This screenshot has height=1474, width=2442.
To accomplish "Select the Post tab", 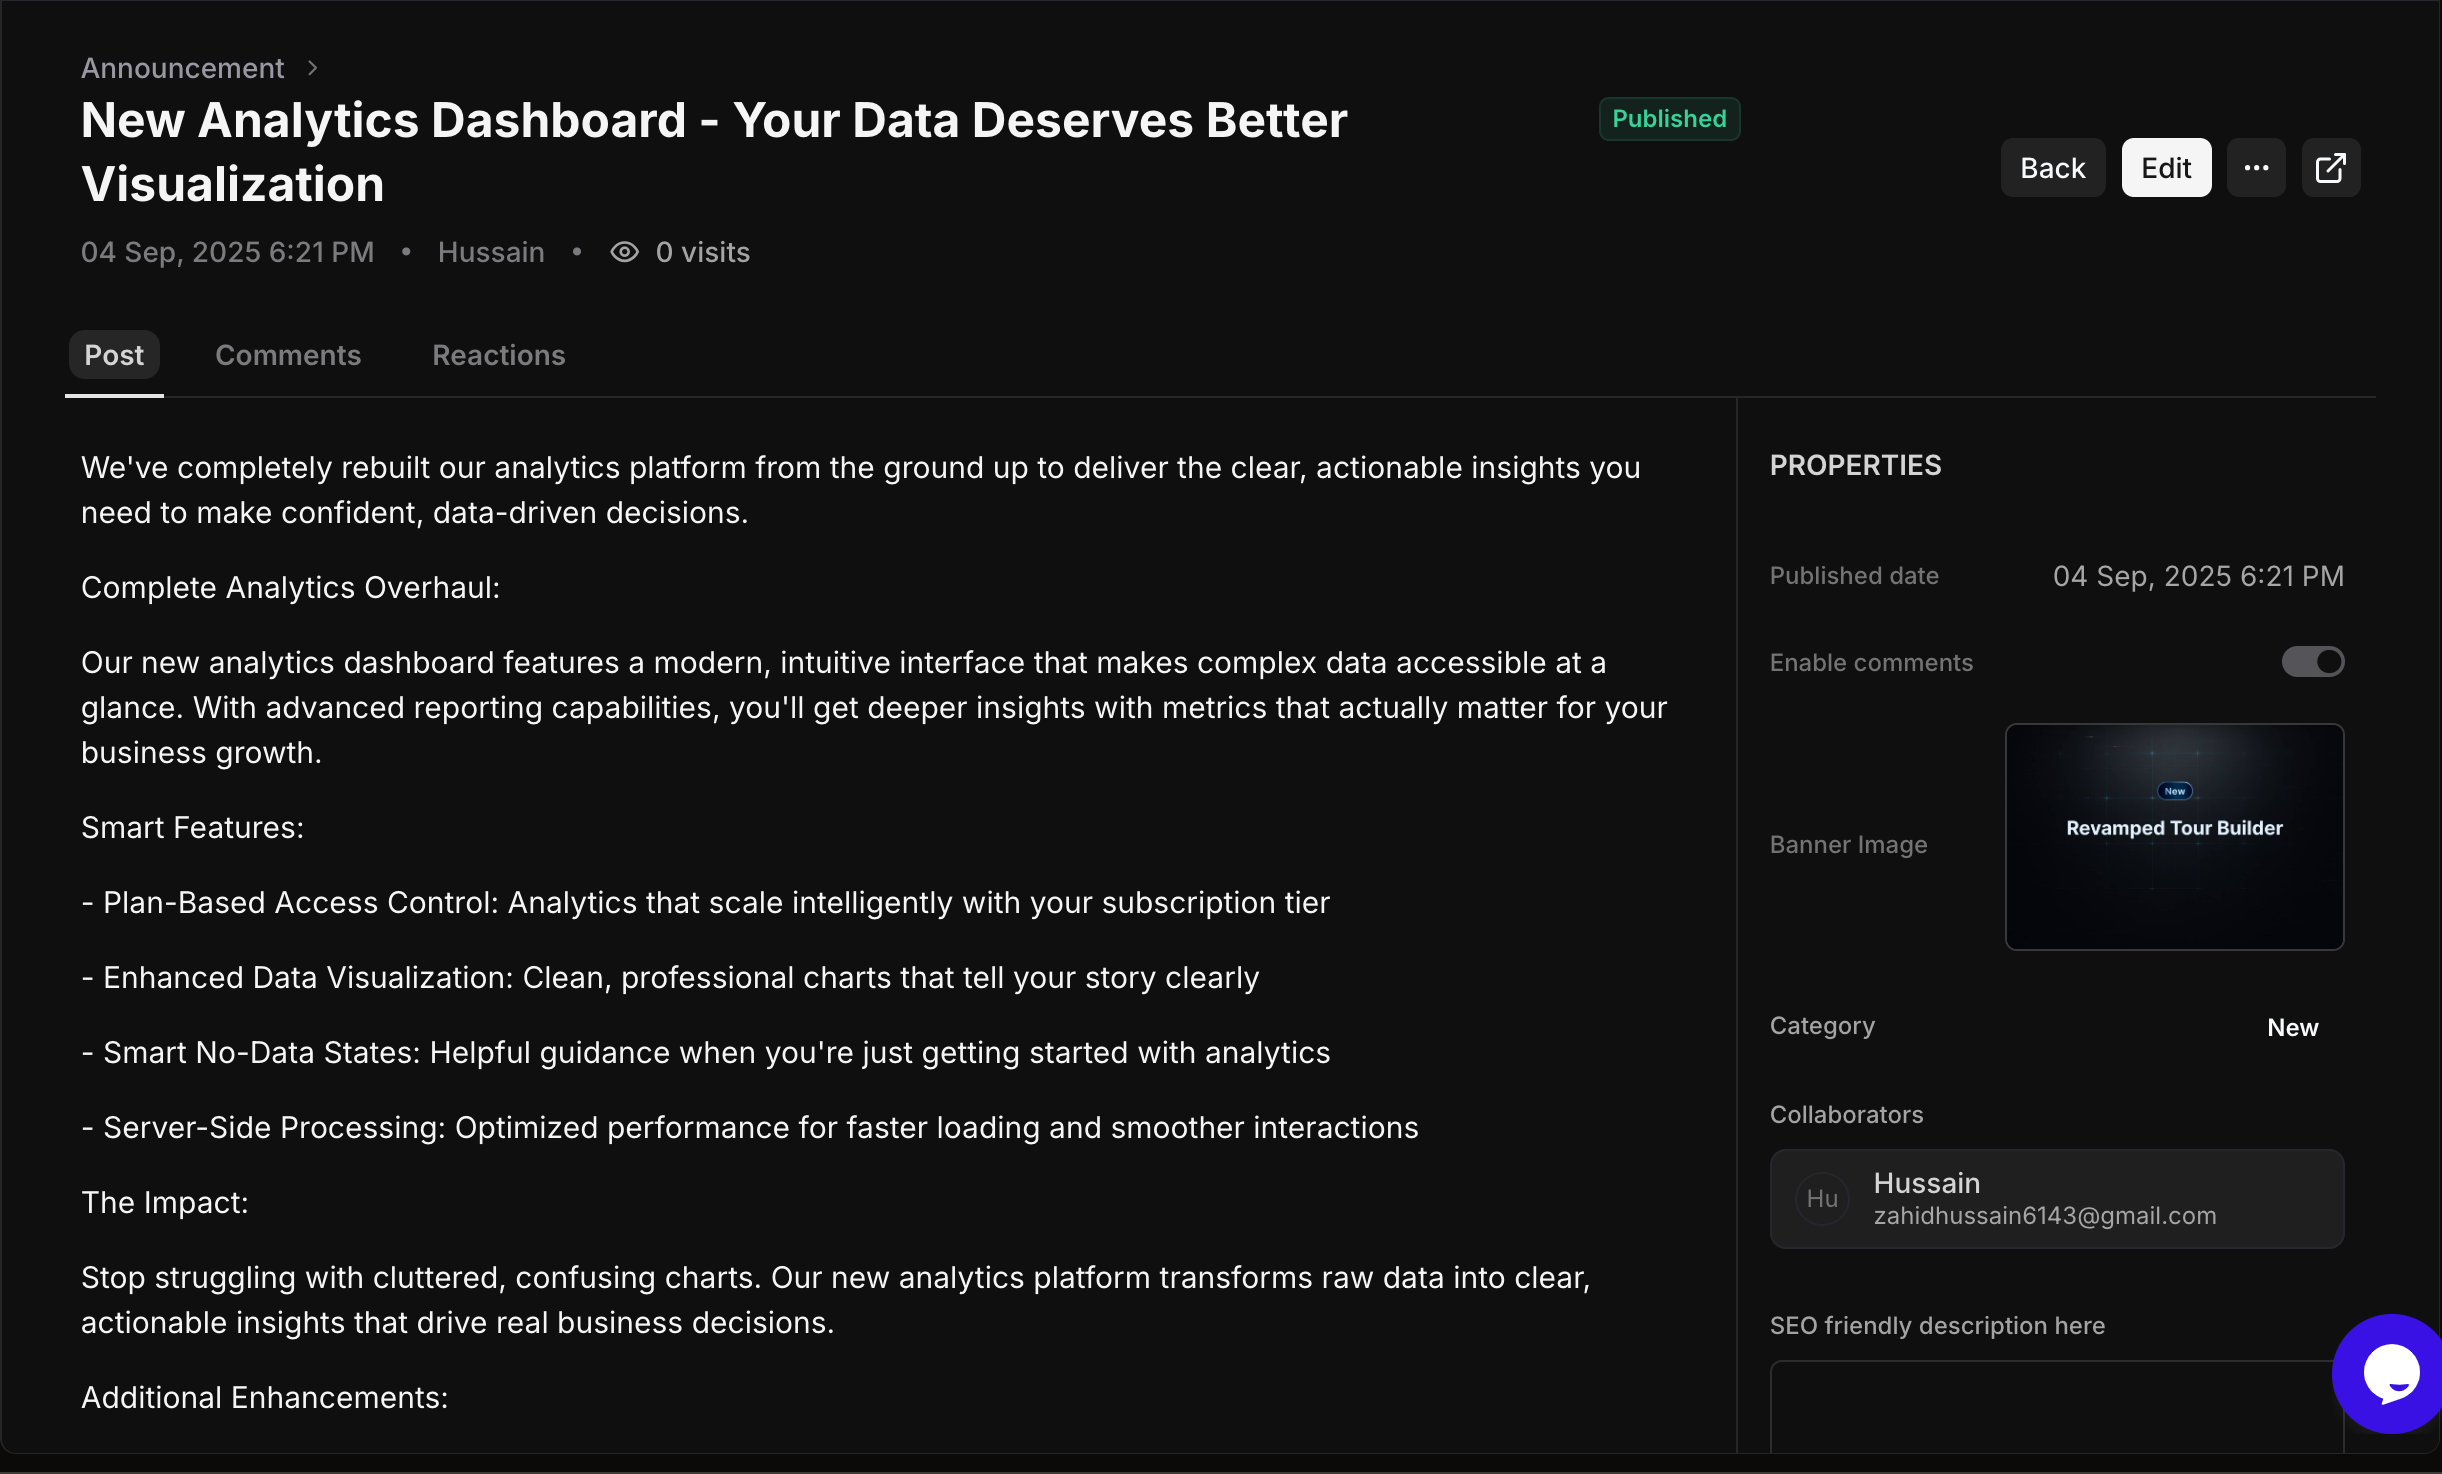I will pyautogui.click(x=114, y=355).
